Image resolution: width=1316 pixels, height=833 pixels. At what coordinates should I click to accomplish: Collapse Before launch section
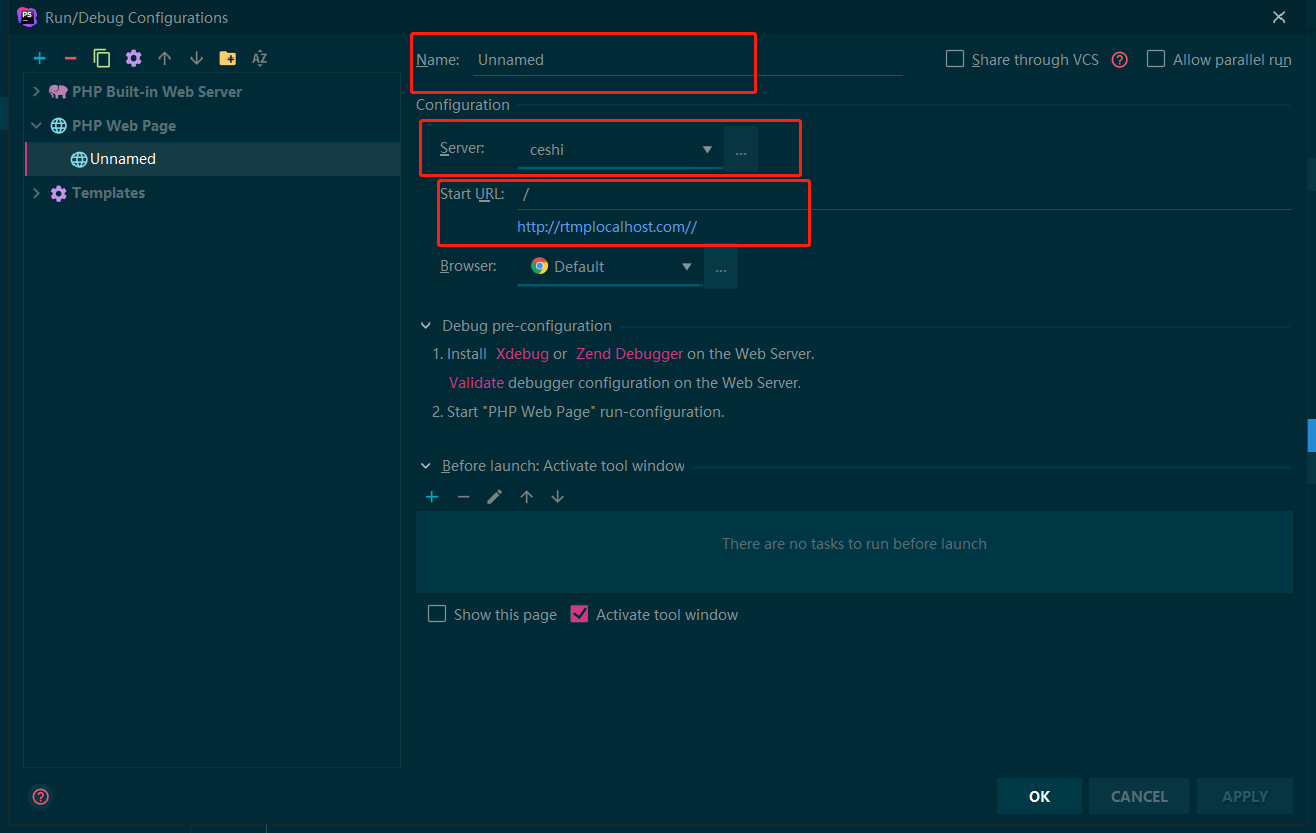coord(424,467)
